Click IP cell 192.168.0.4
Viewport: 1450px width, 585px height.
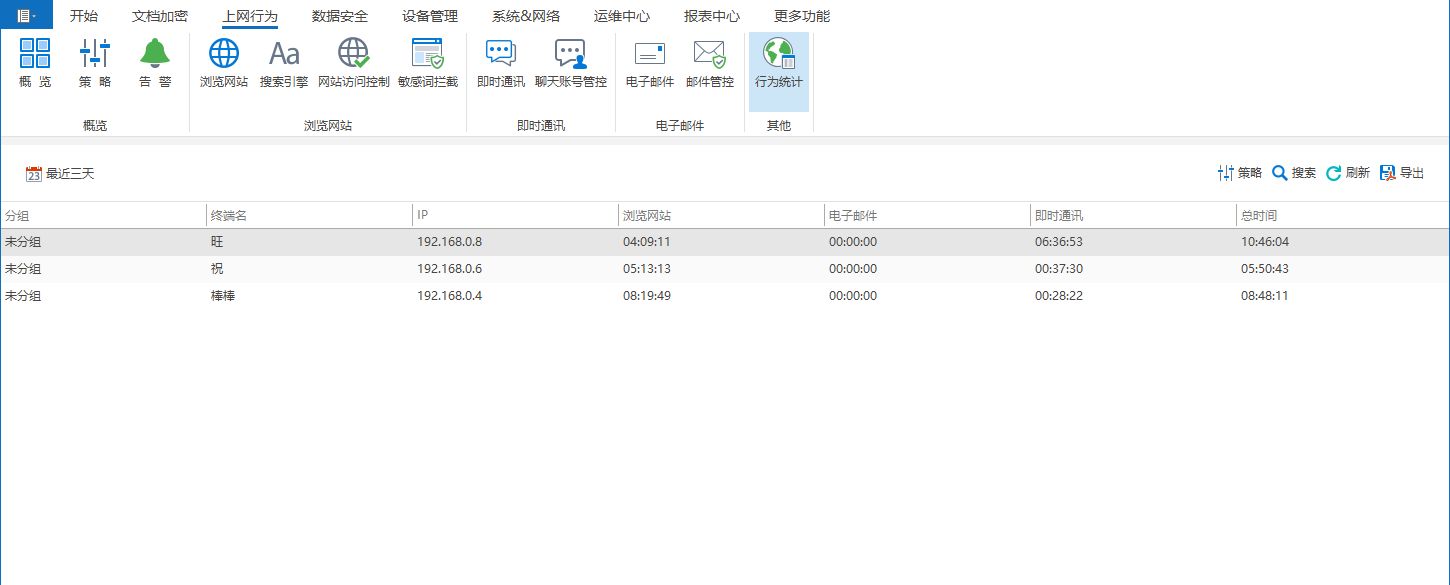450,296
